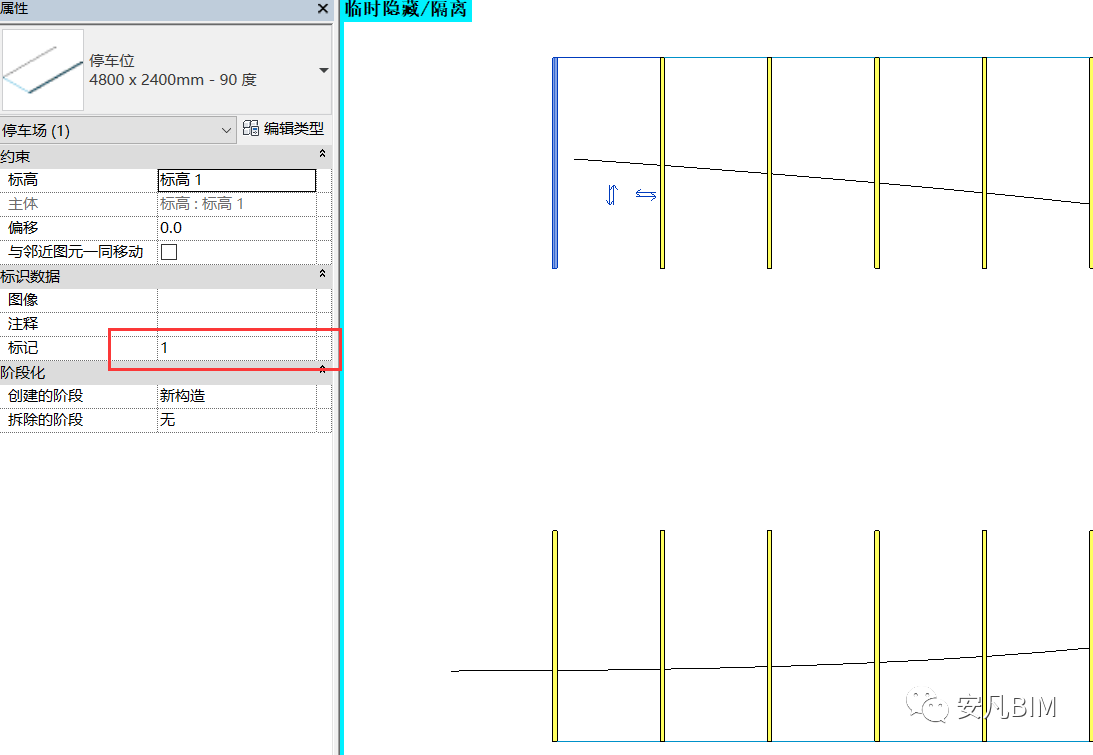Click the 编辑类型 button
The image size is (1093, 755).
click(x=284, y=128)
